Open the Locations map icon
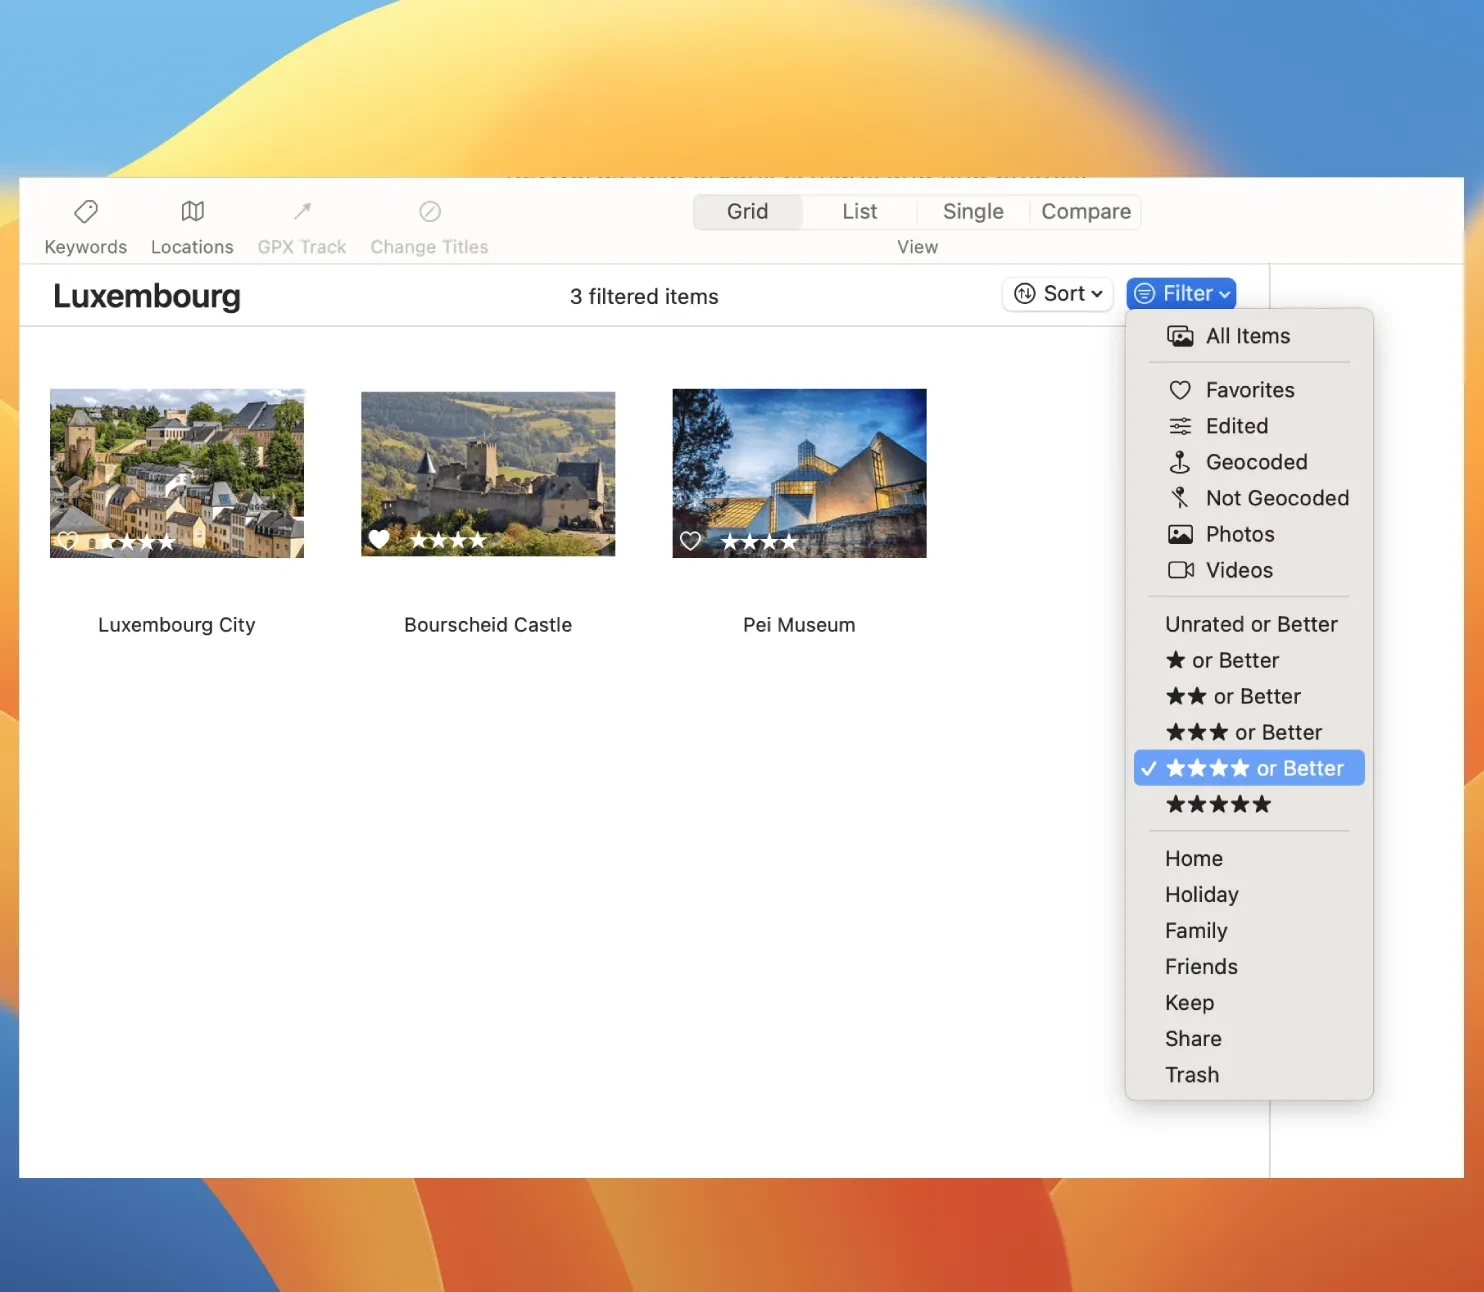Viewport: 1484px width, 1292px height. pyautogui.click(x=192, y=212)
